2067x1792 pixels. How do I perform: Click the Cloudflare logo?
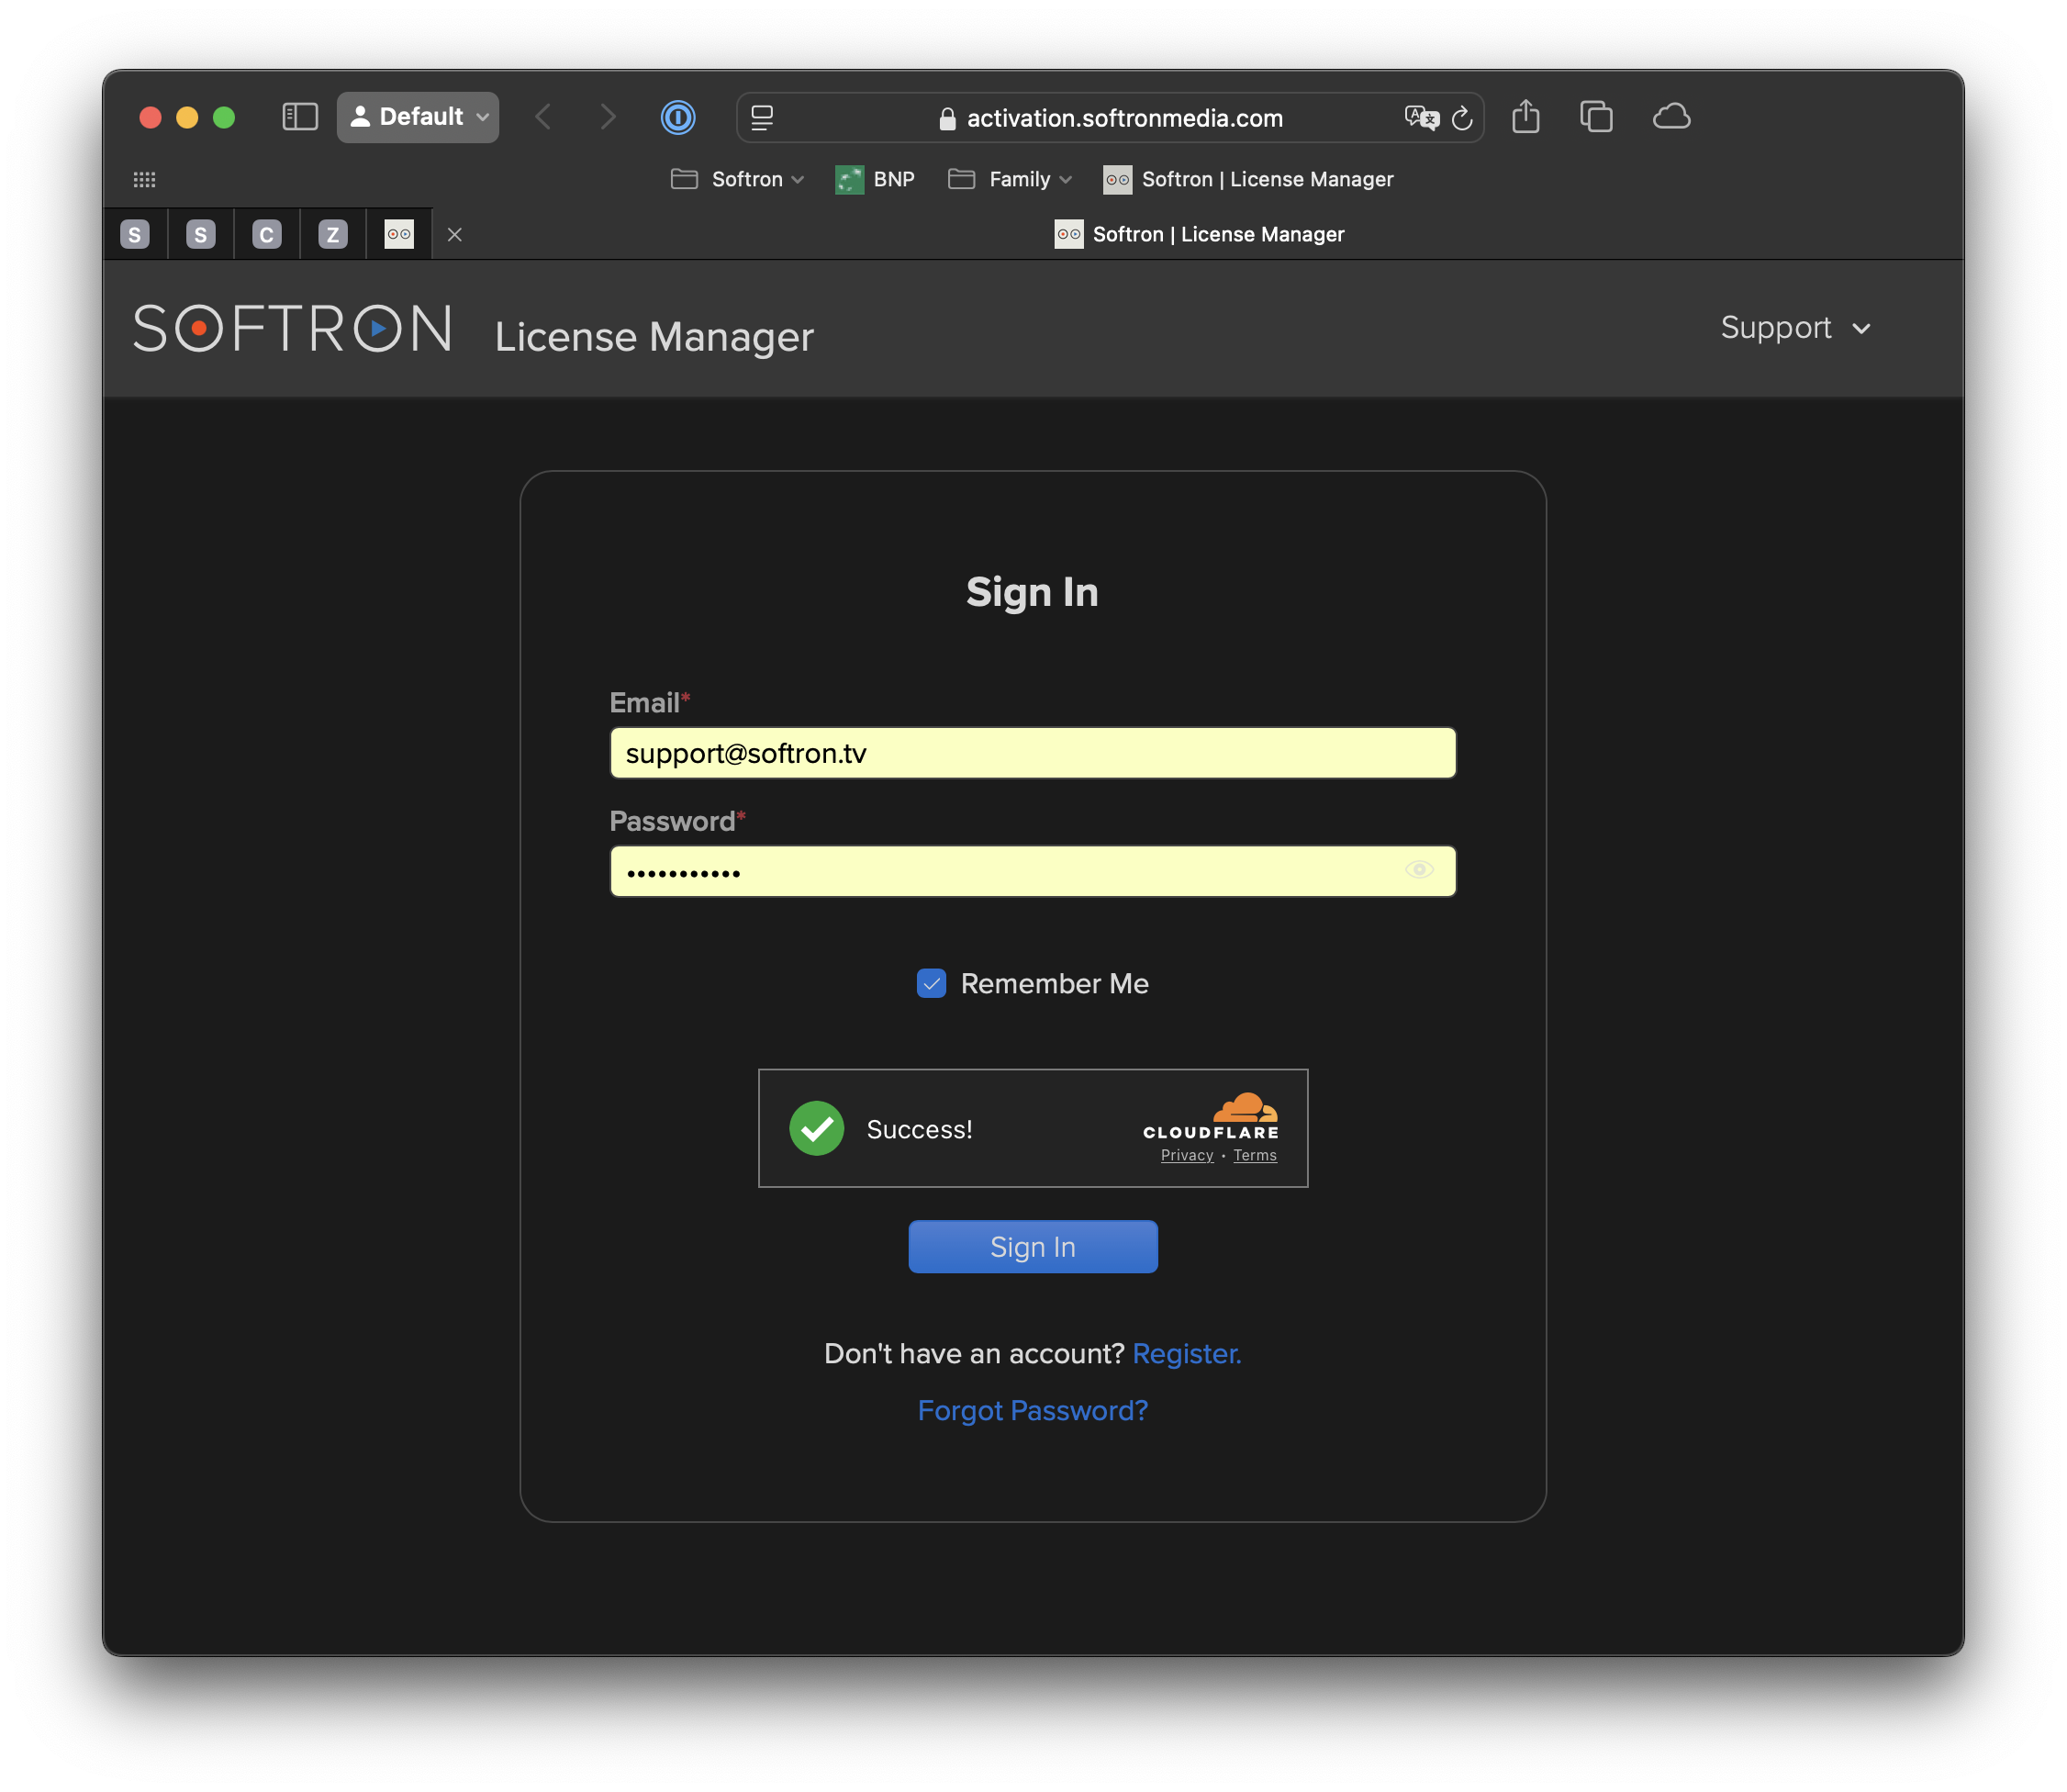(1211, 1116)
